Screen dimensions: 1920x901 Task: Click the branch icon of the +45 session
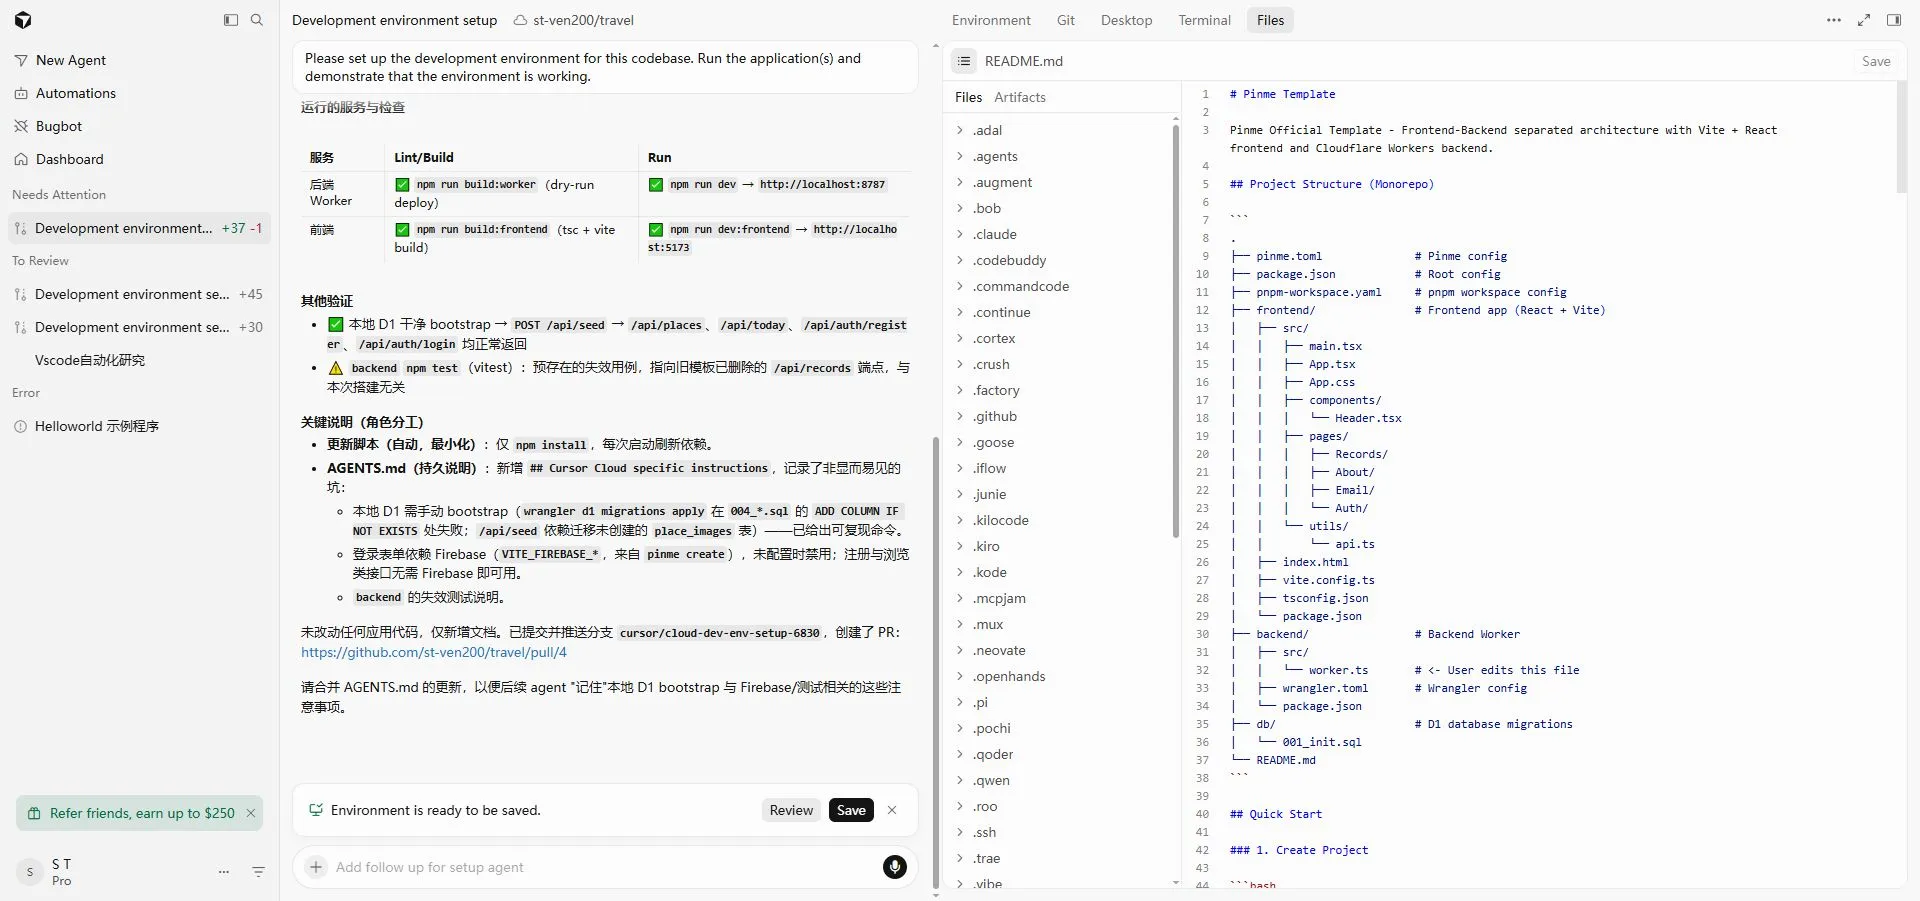21,294
